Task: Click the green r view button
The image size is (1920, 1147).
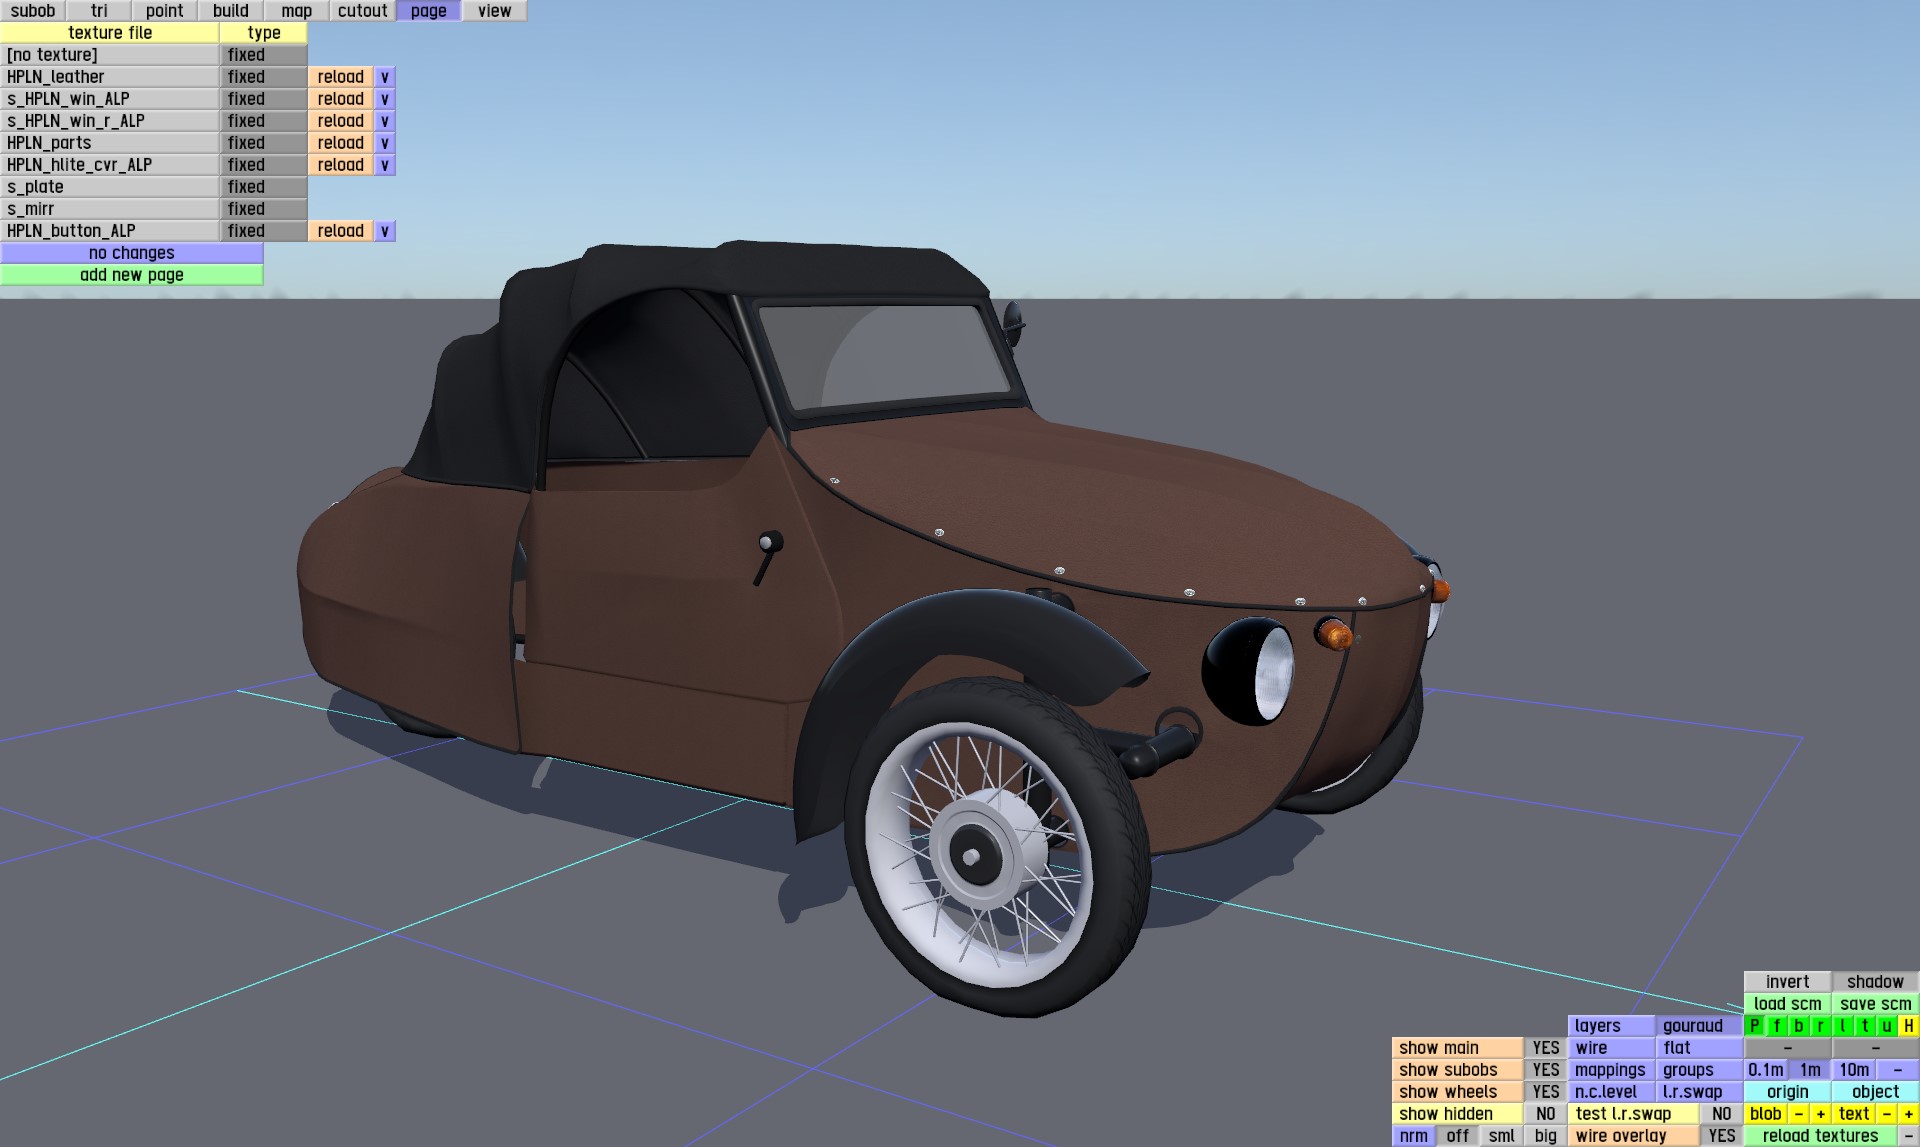Action: point(1820,1026)
